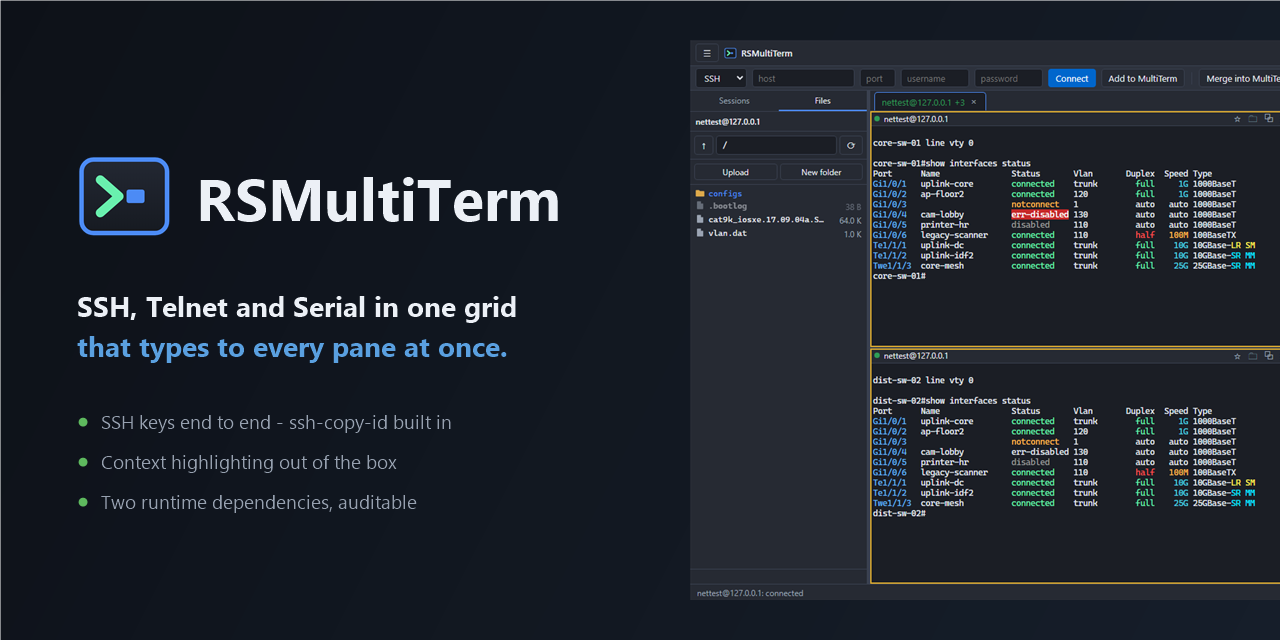Select the vlan.dat file

click(778, 233)
